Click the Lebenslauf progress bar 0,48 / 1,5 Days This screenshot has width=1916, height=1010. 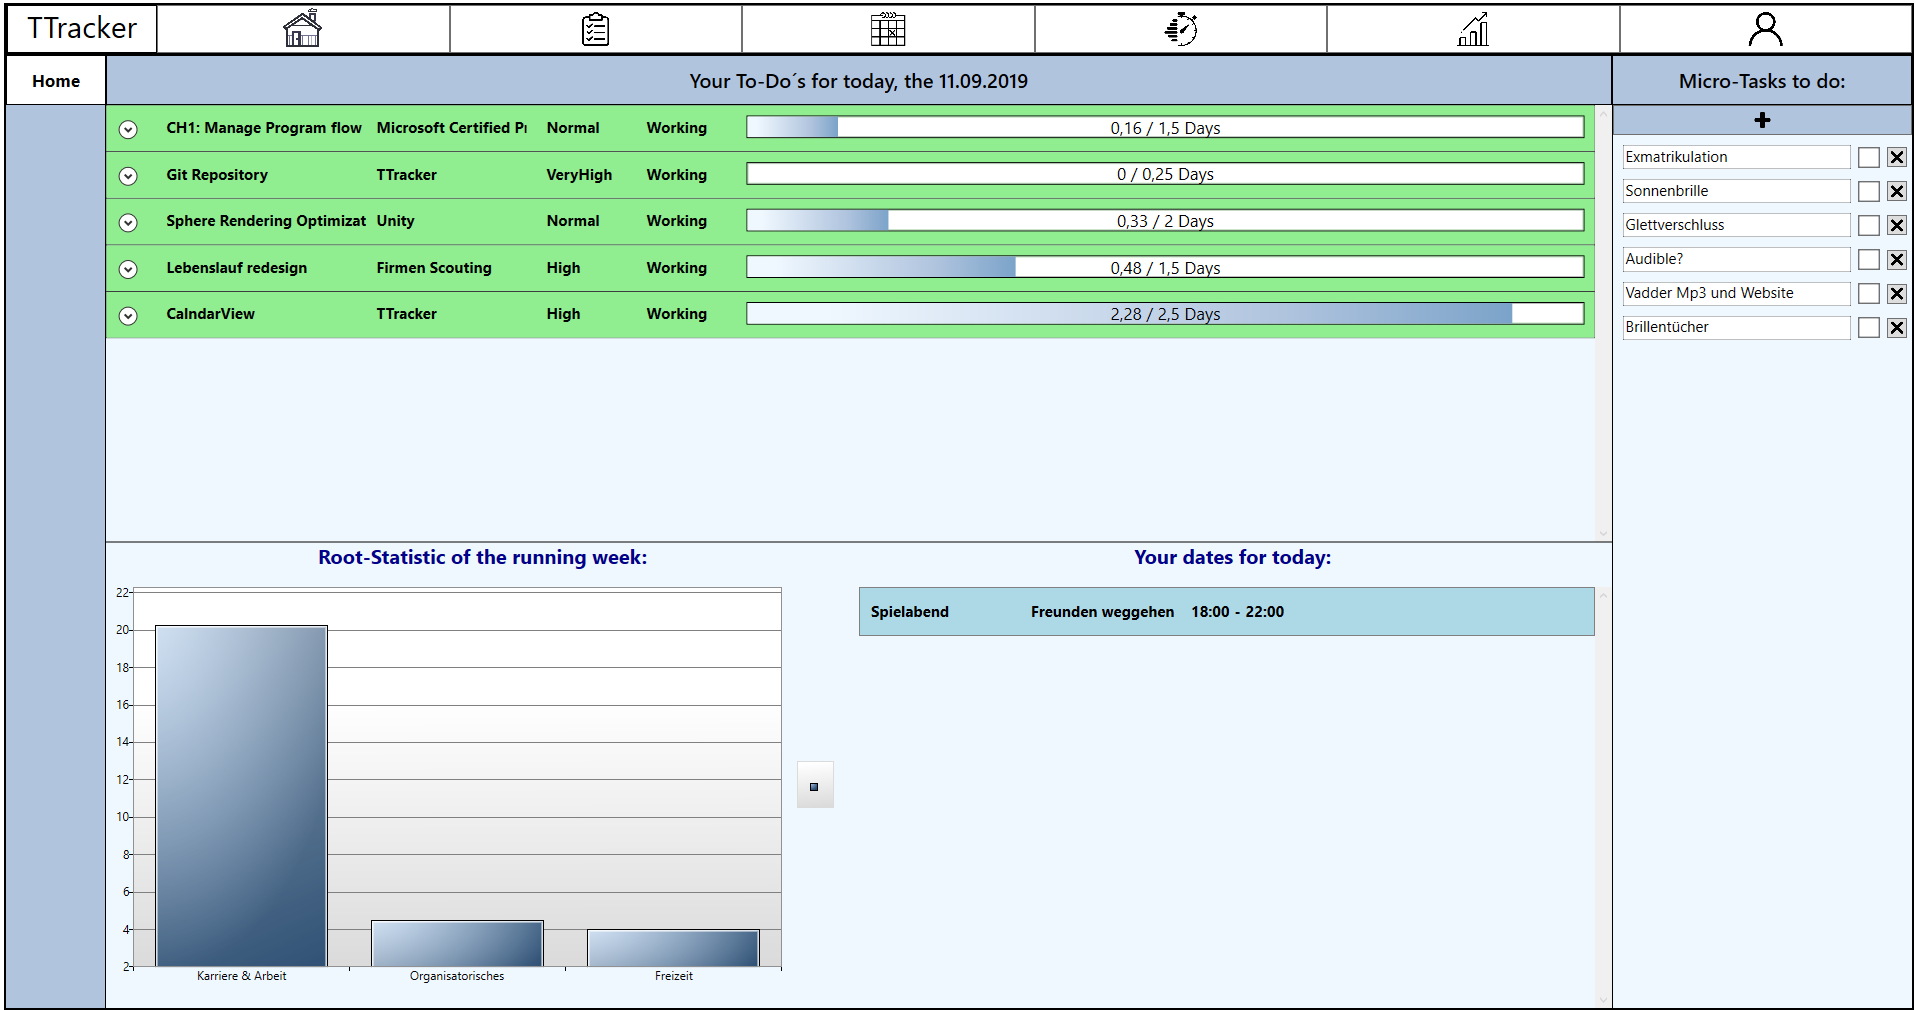click(x=1165, y=268)
